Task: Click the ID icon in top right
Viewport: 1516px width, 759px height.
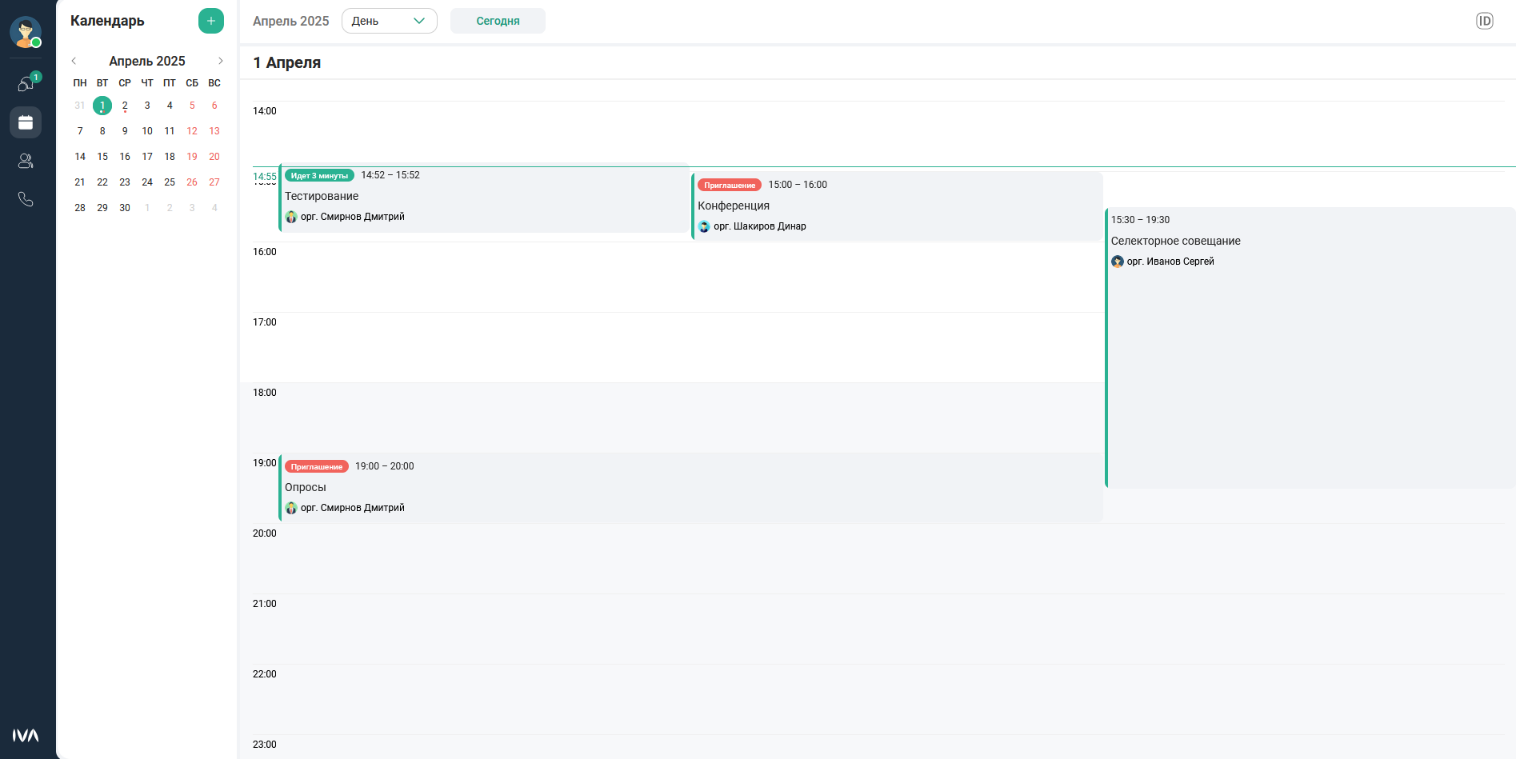Action: (1484, 21)
